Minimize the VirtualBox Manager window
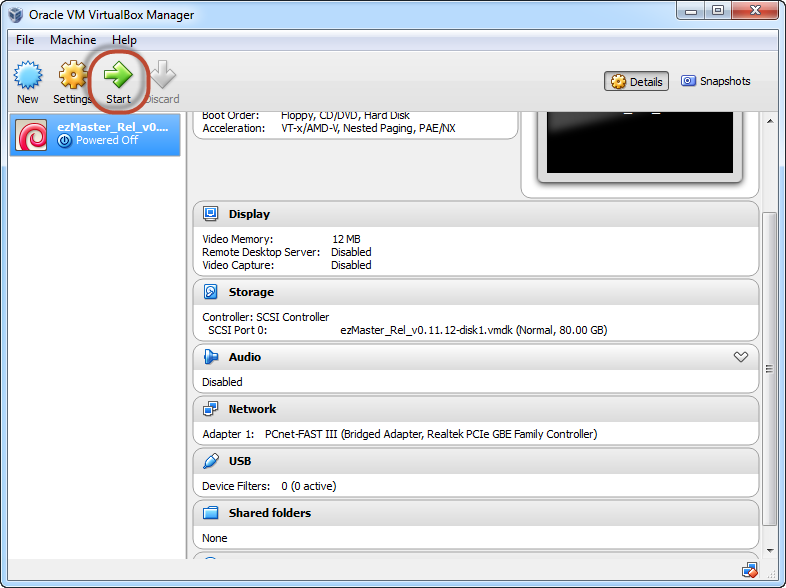786x588 pixels. click(x=691, y=10)
